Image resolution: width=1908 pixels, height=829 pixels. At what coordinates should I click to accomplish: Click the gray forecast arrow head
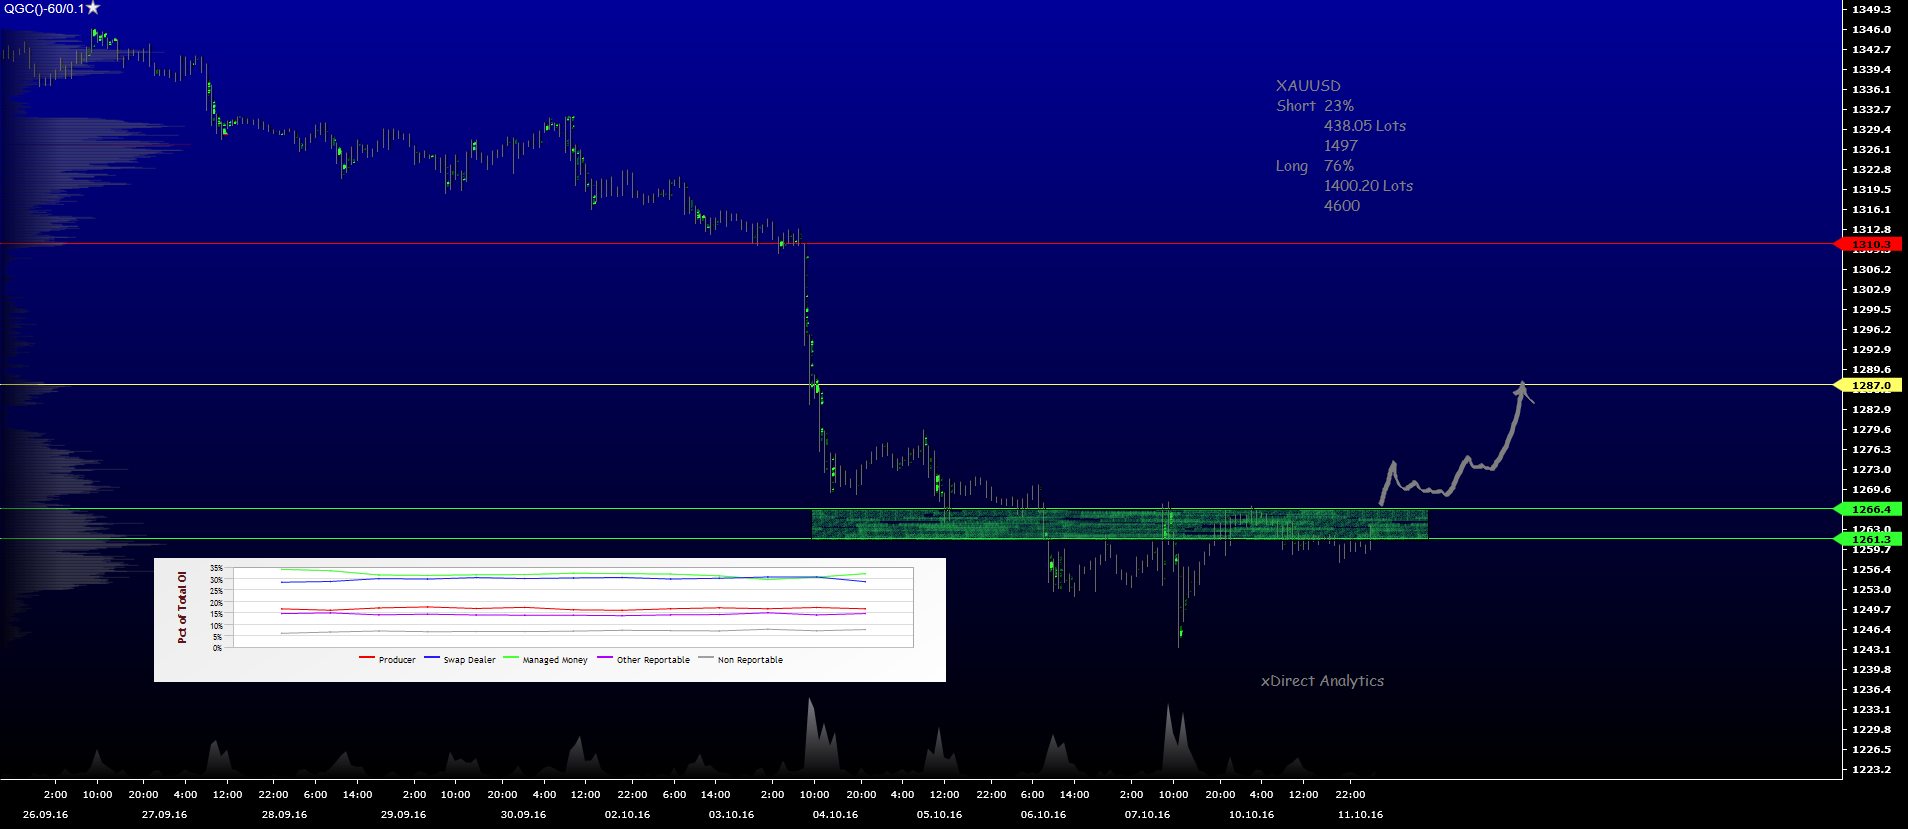point(1522,388)
